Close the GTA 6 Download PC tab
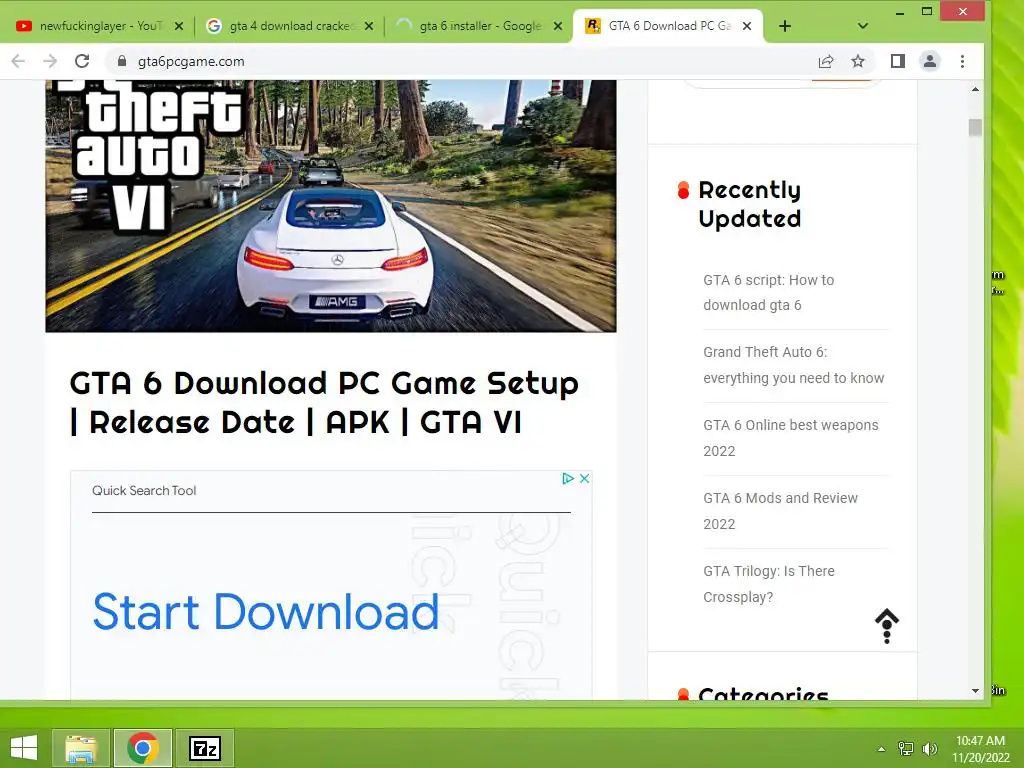This screenshot has height=768, width=1024. pos(747,26)
